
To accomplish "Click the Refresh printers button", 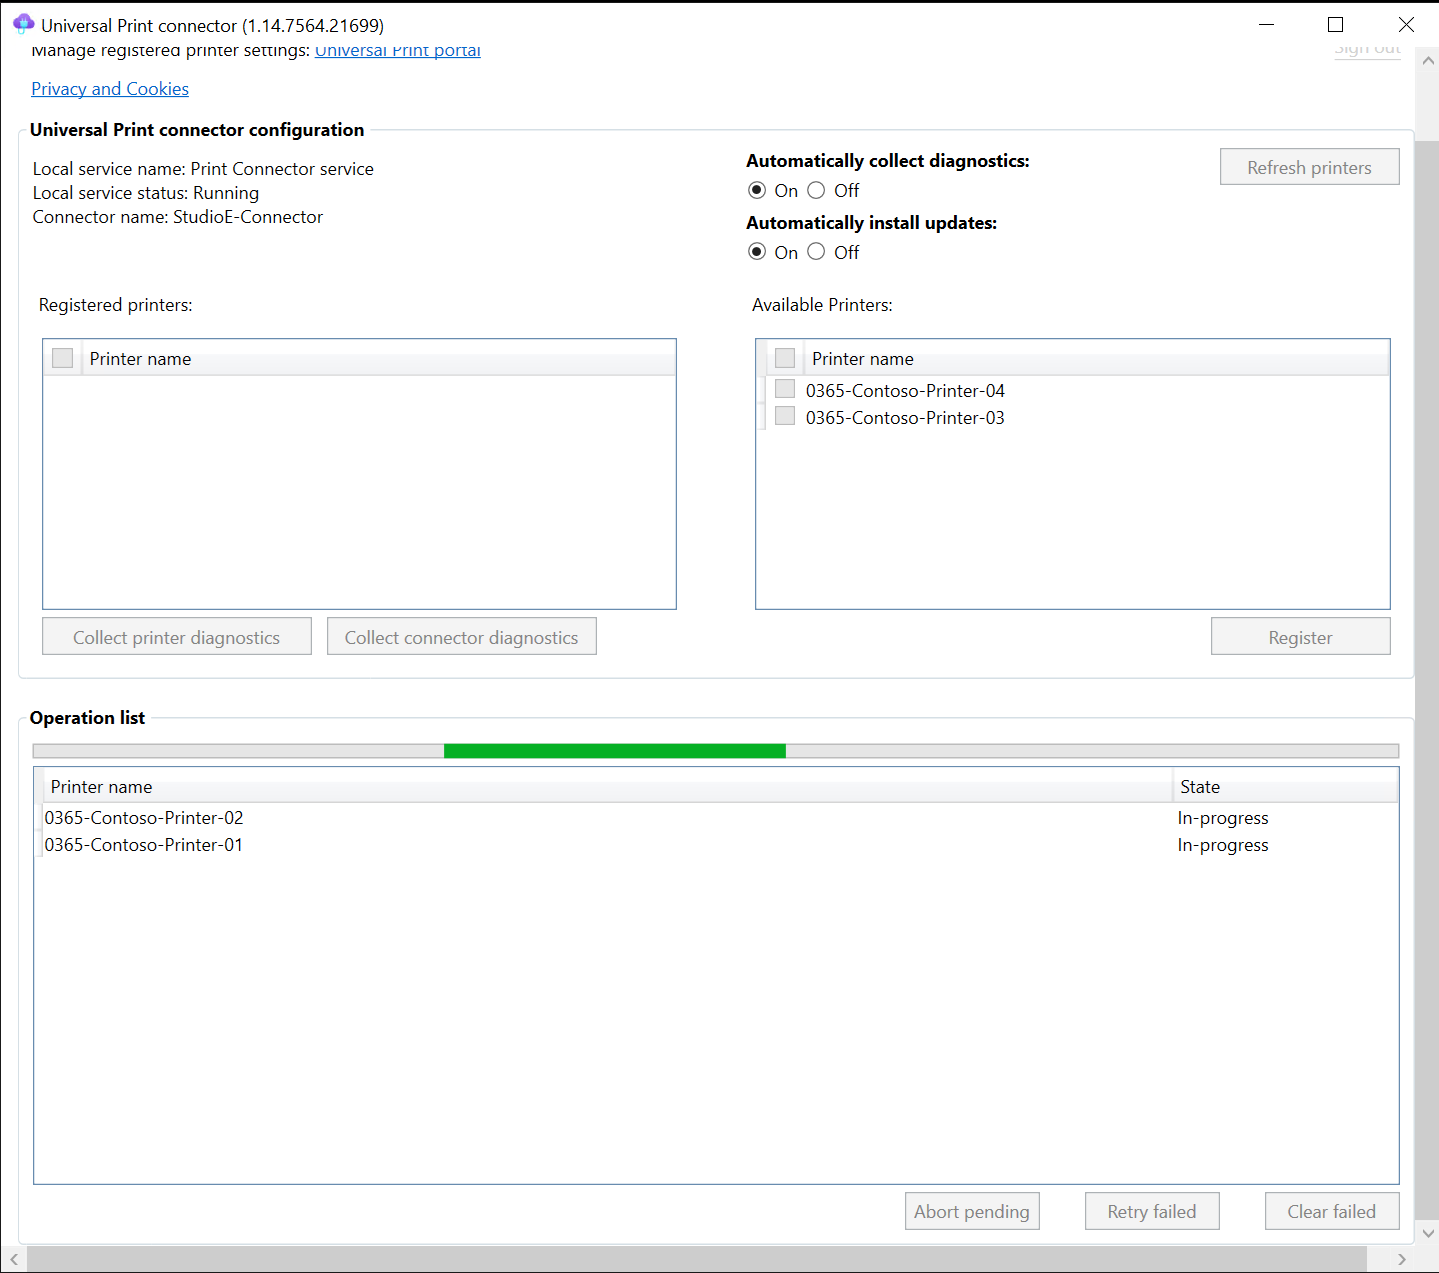I will tap(1309, 167).
